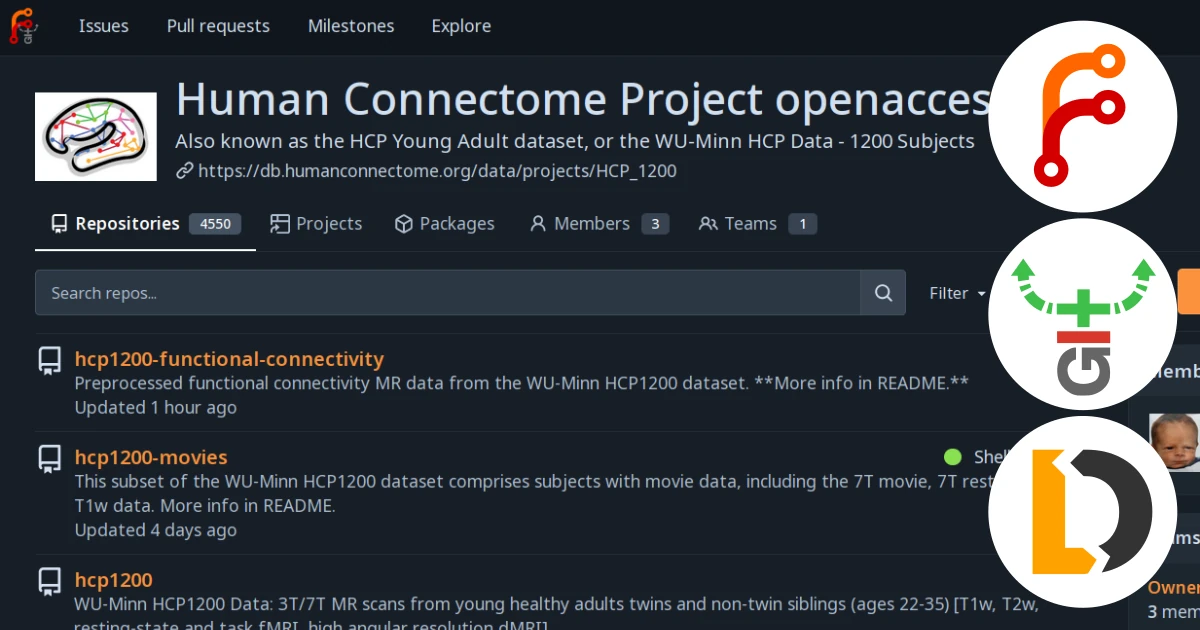Focus the Search repos input field
1200x630 pixels.
[448, 293]
